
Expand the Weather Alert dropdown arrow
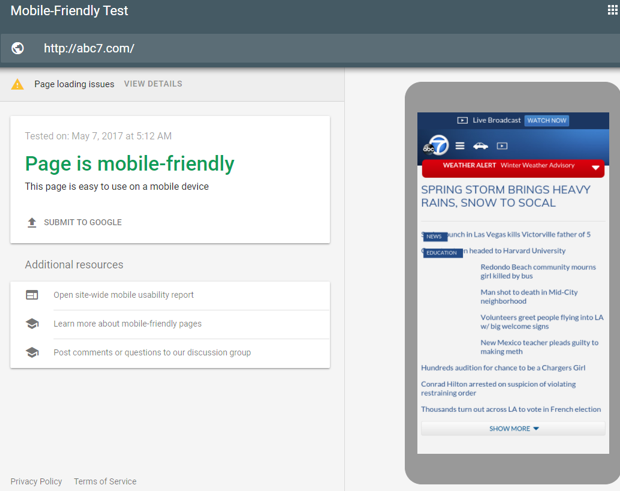(x=595, y=168)
